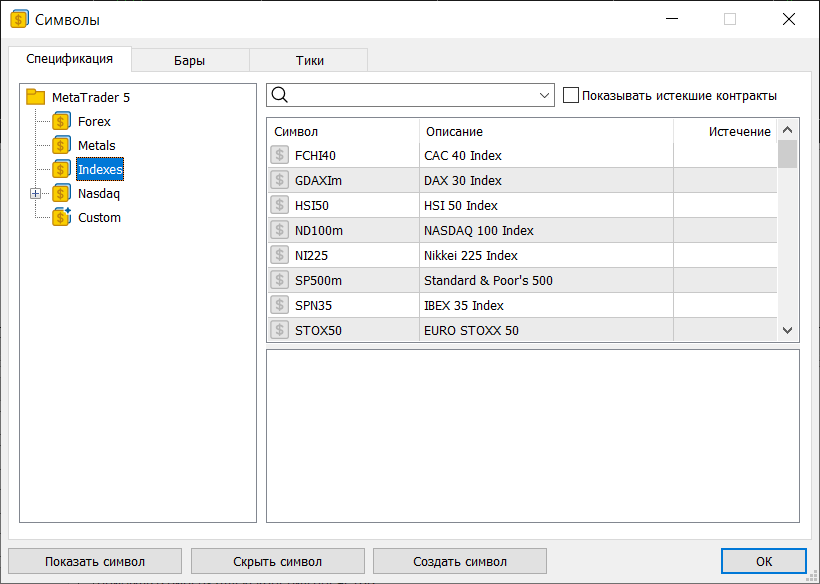This screenshot has width=820, height=584.
Task: Click the Custom group icon
Action: (x=61, y=217)
